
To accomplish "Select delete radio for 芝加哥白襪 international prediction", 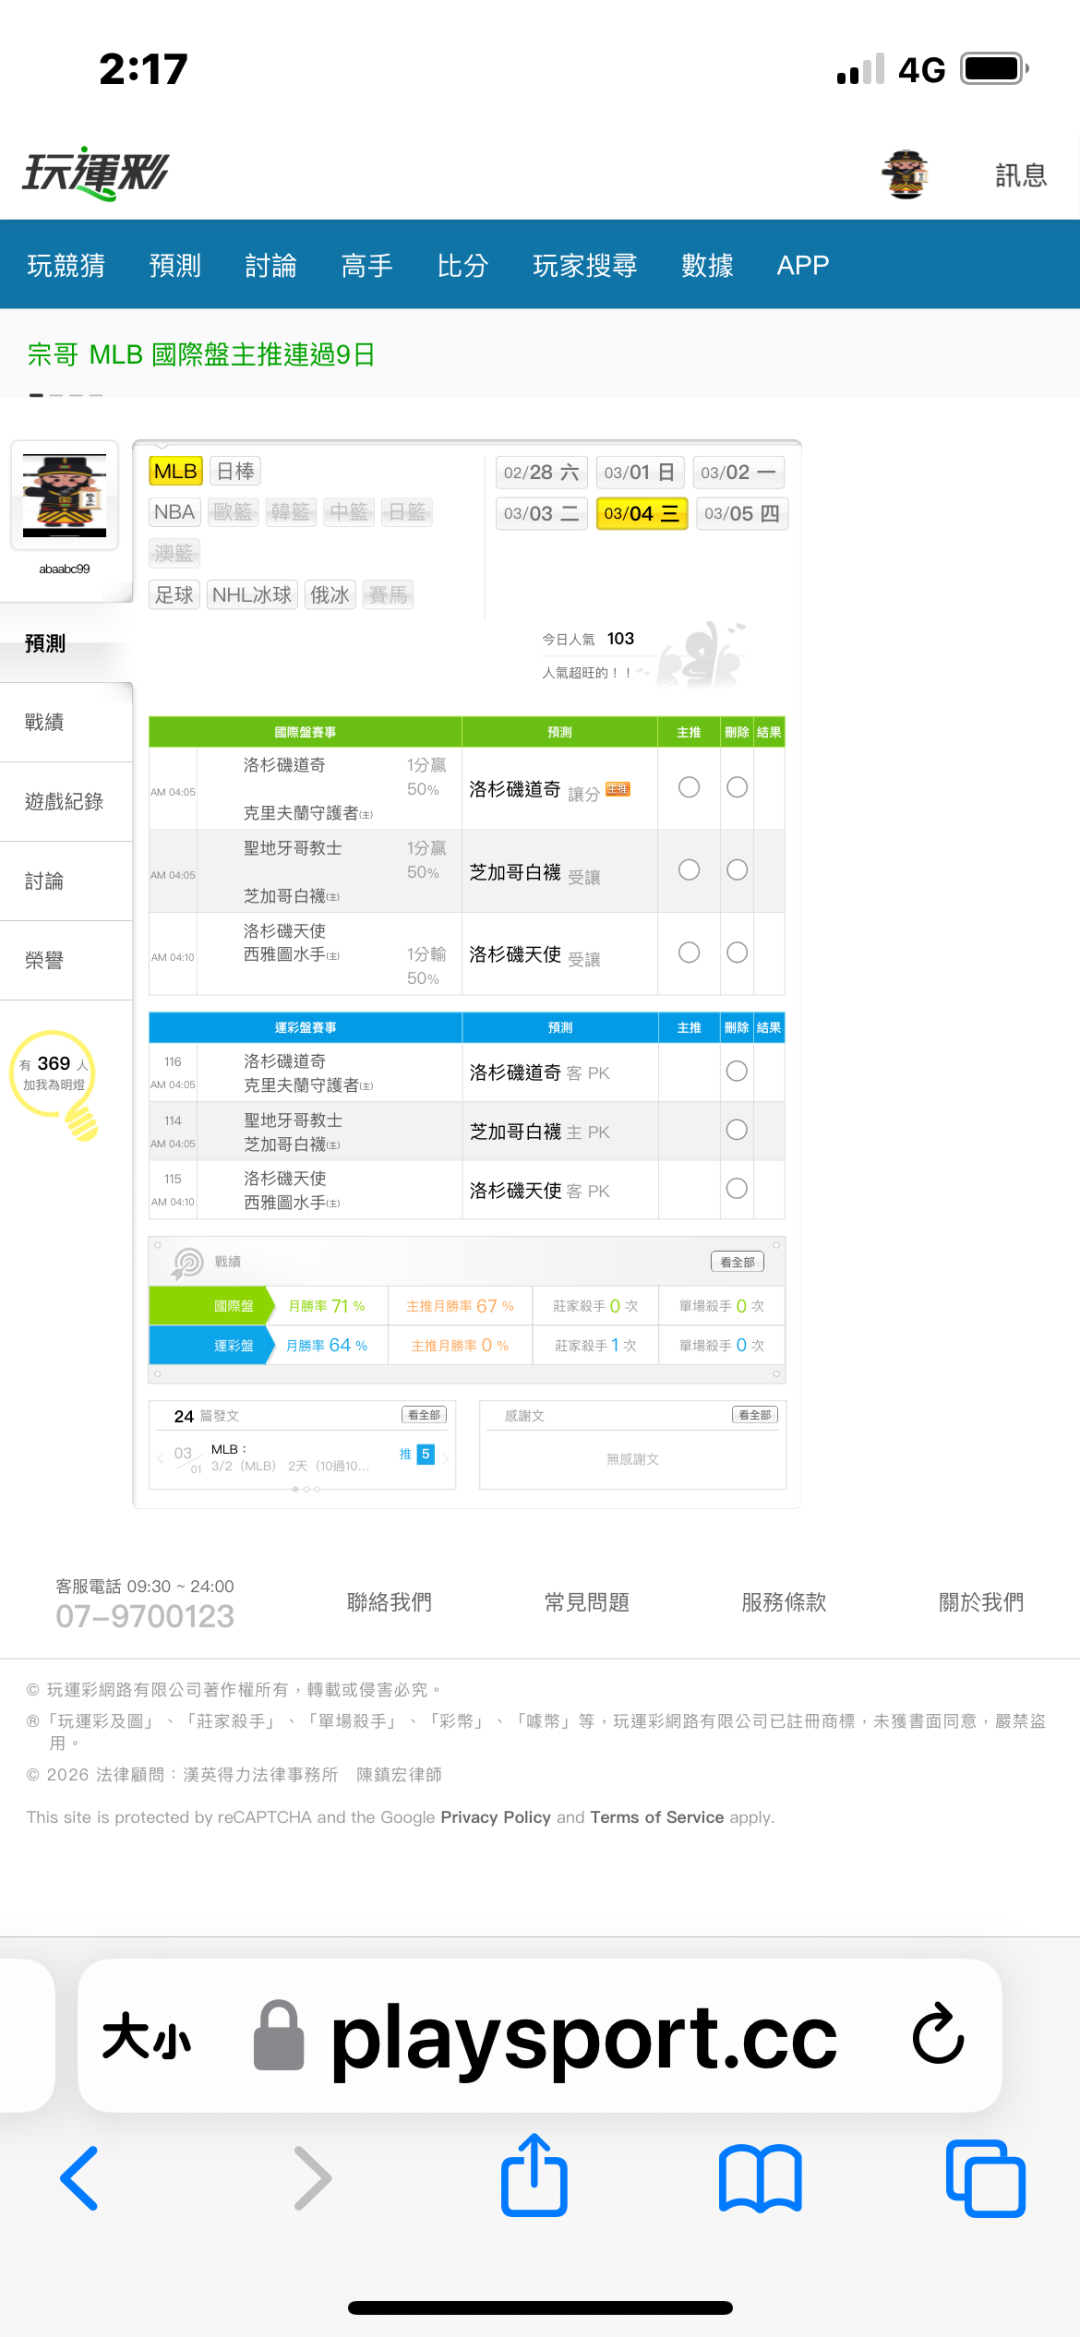I will [737, 870].
